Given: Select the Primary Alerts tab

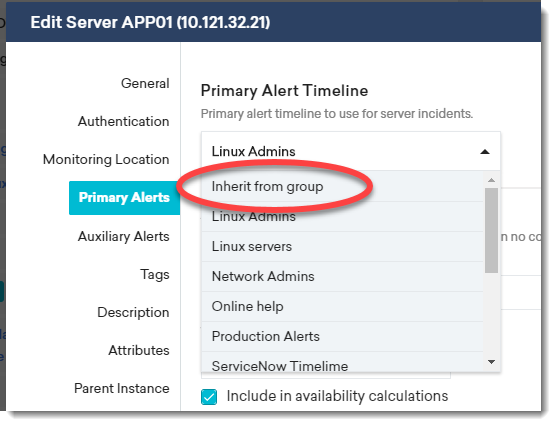Looking at the screenshot, I should tap(124, 198).
